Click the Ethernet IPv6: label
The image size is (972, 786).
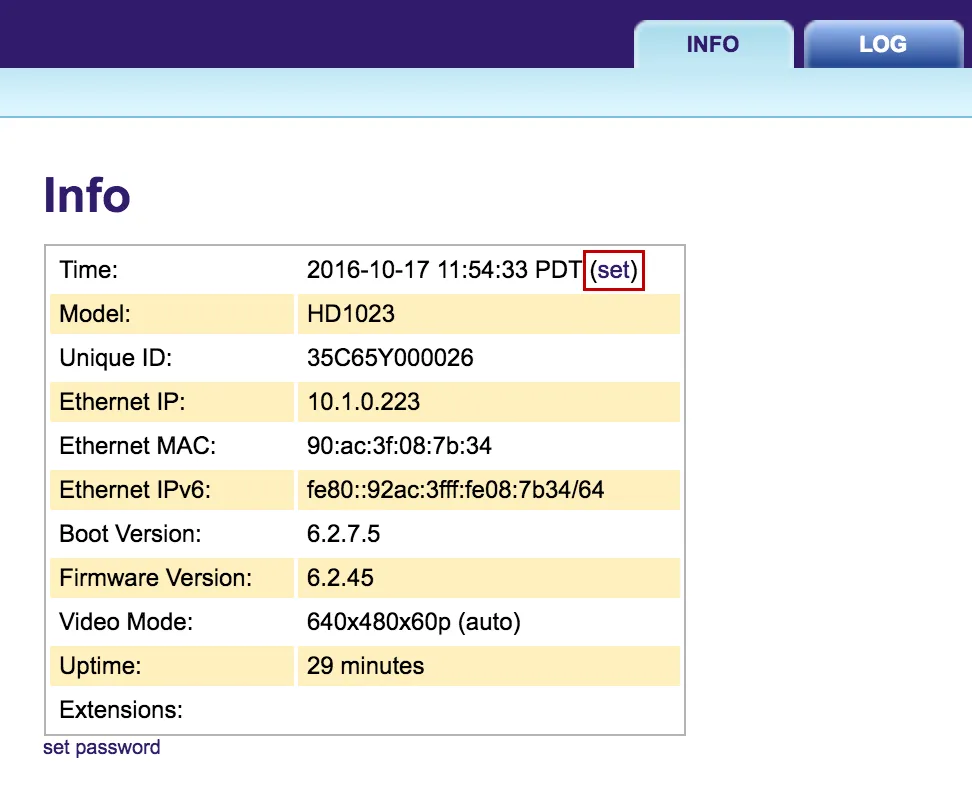pyautogui.click(x=135, y=490)
